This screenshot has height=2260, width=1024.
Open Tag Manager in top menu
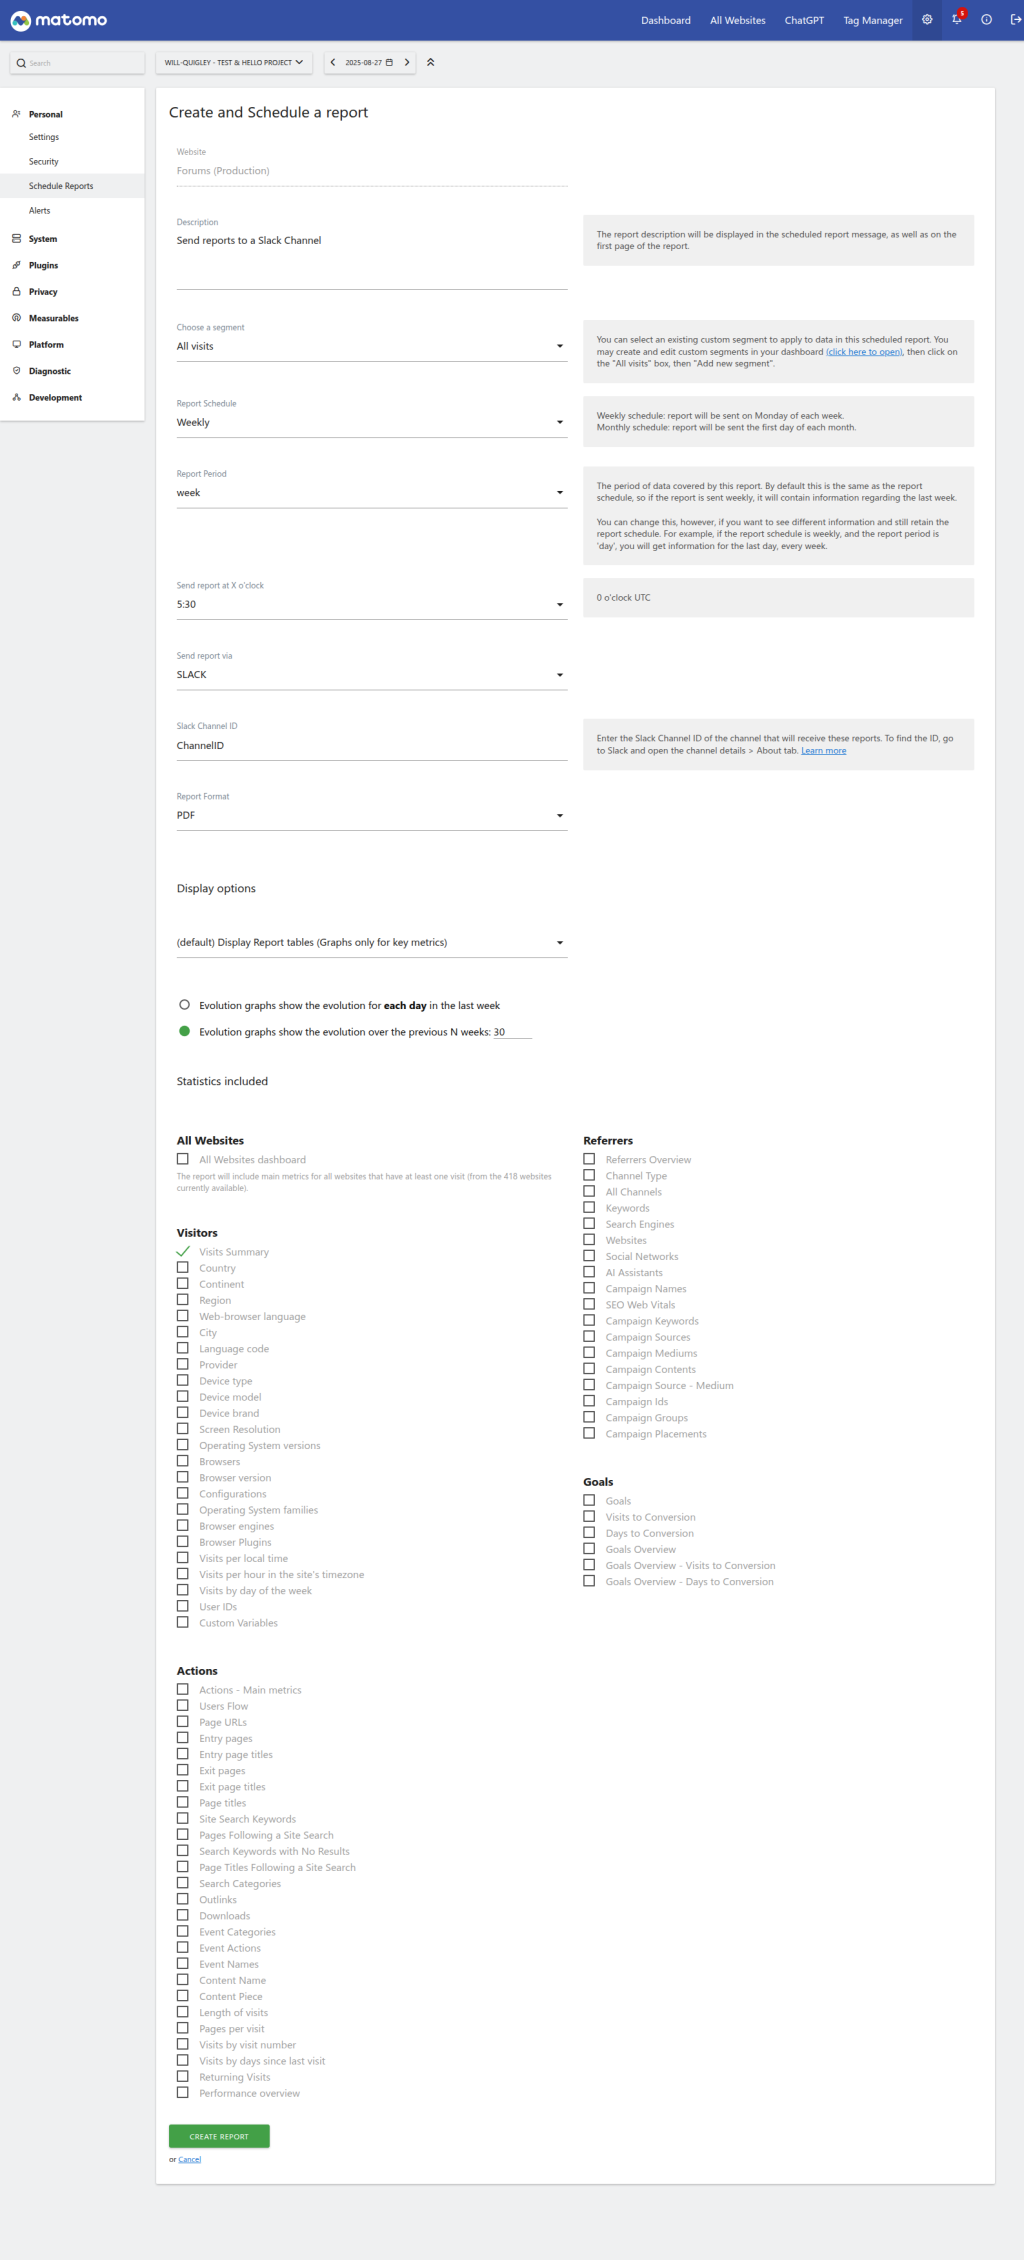pos(872,20)
